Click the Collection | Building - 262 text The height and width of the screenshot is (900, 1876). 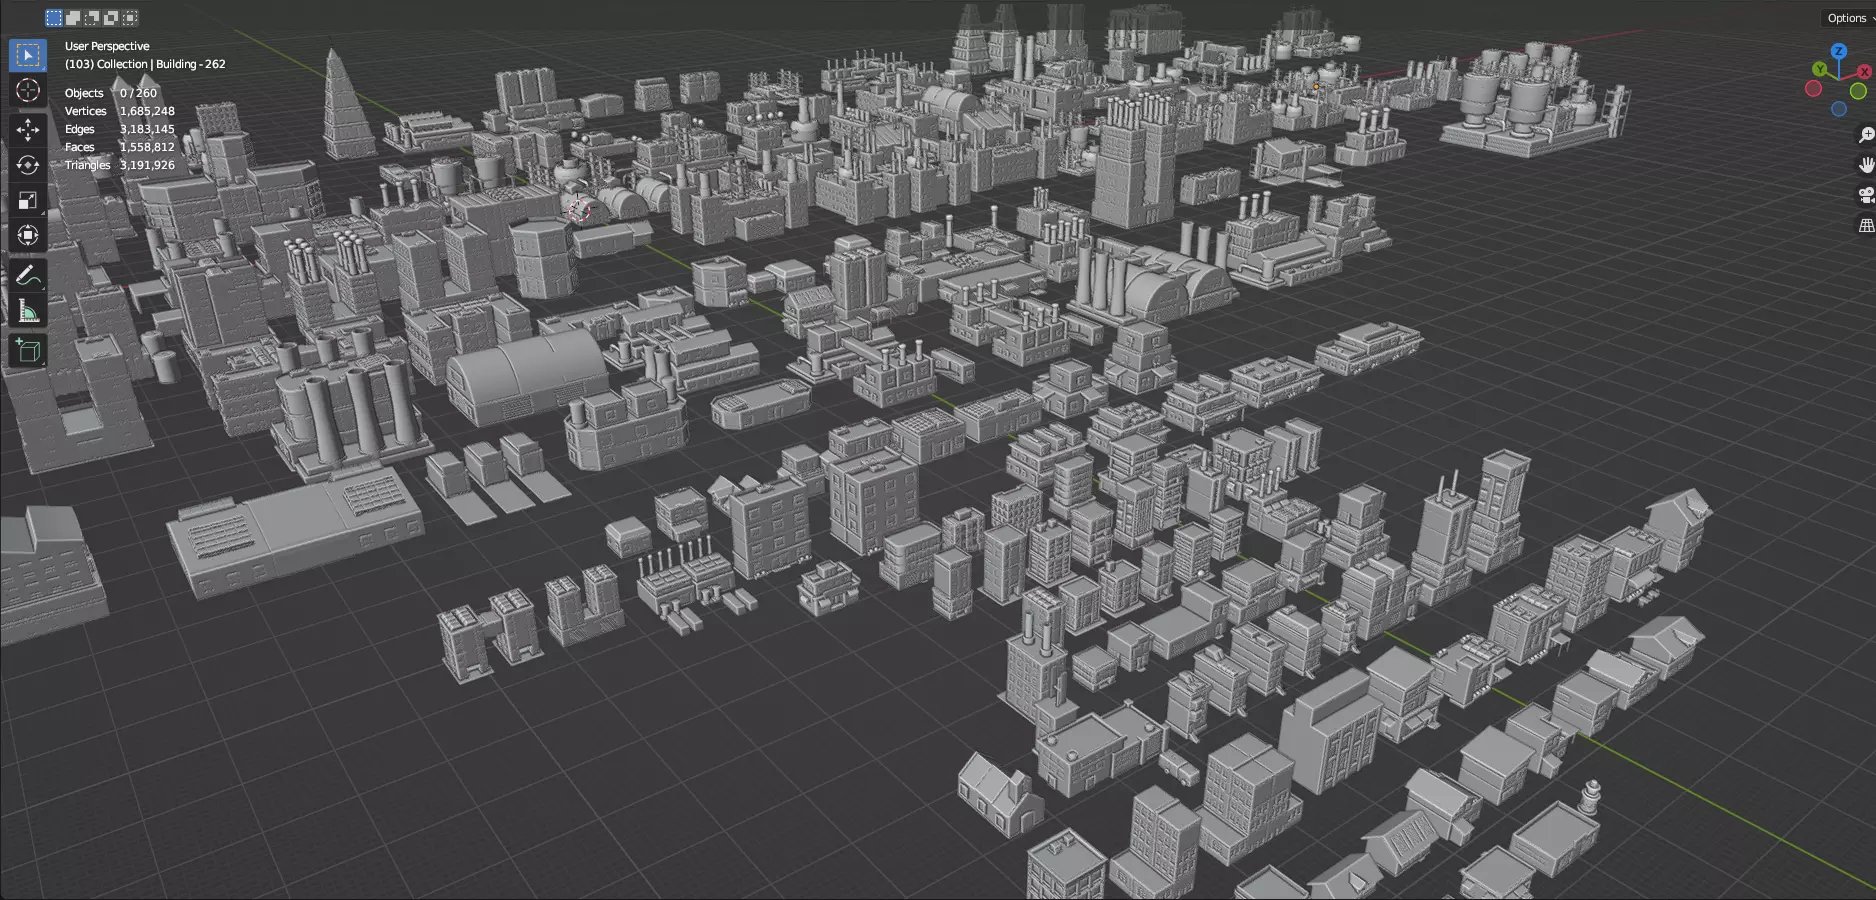click(161, 64)
